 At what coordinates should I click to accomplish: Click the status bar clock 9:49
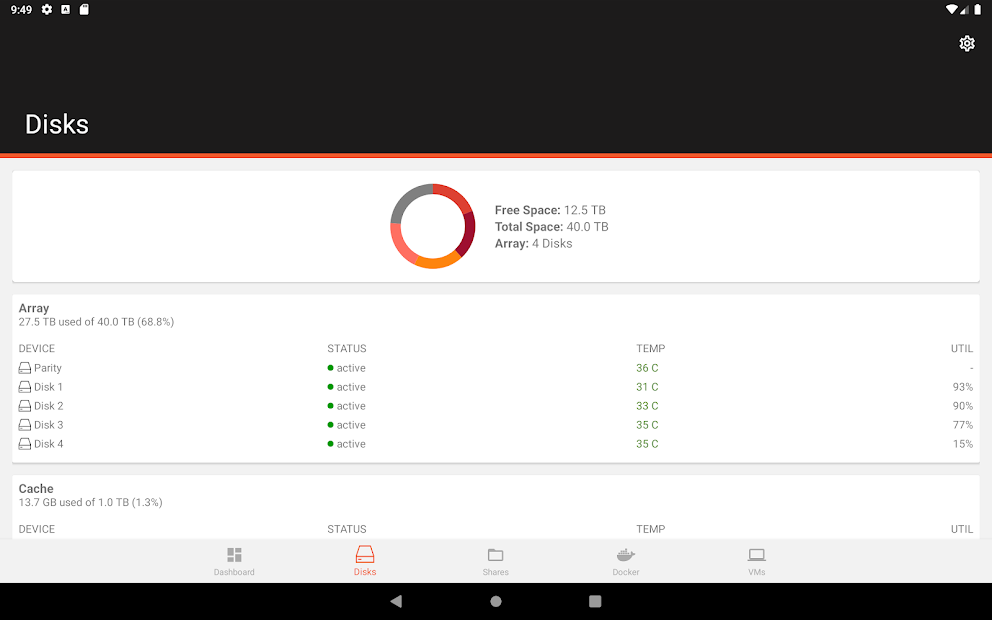tap(21, 9)
